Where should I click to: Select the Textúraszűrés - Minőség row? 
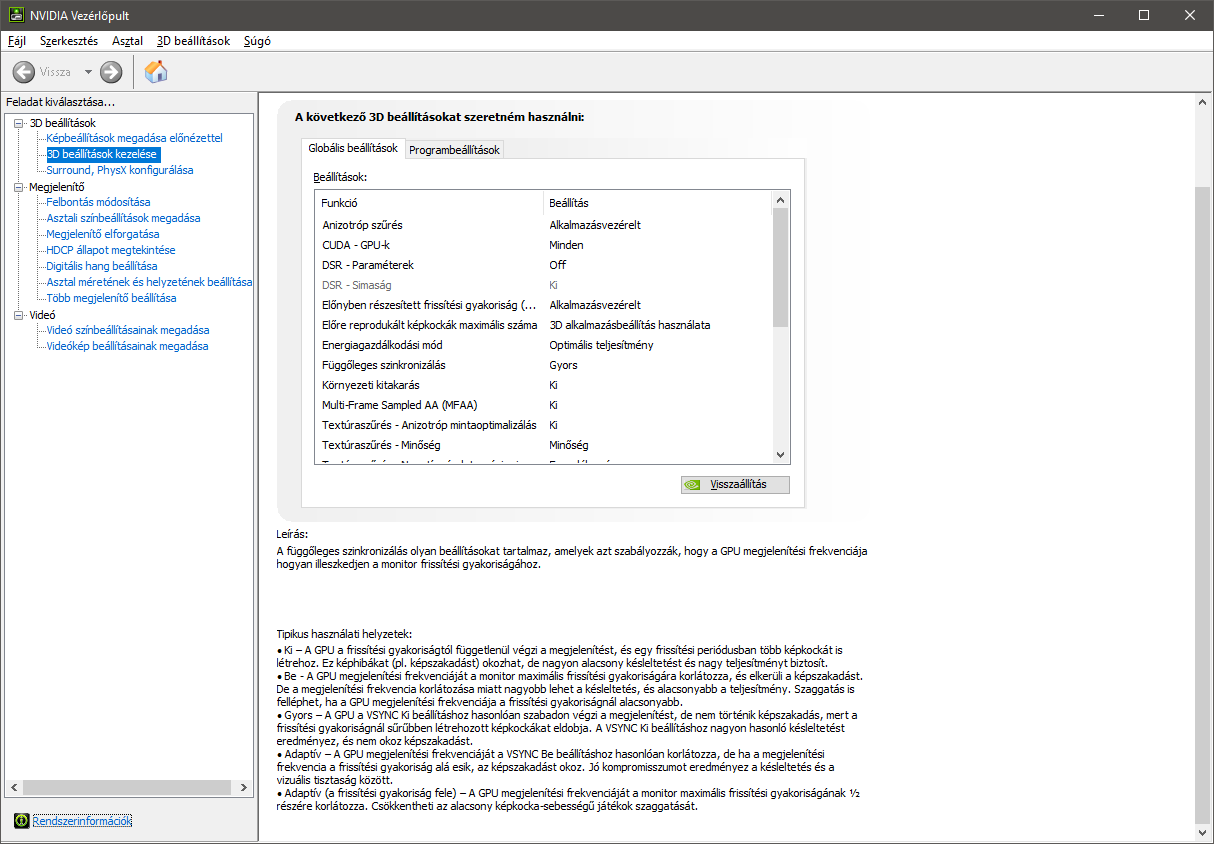point(543,445)
